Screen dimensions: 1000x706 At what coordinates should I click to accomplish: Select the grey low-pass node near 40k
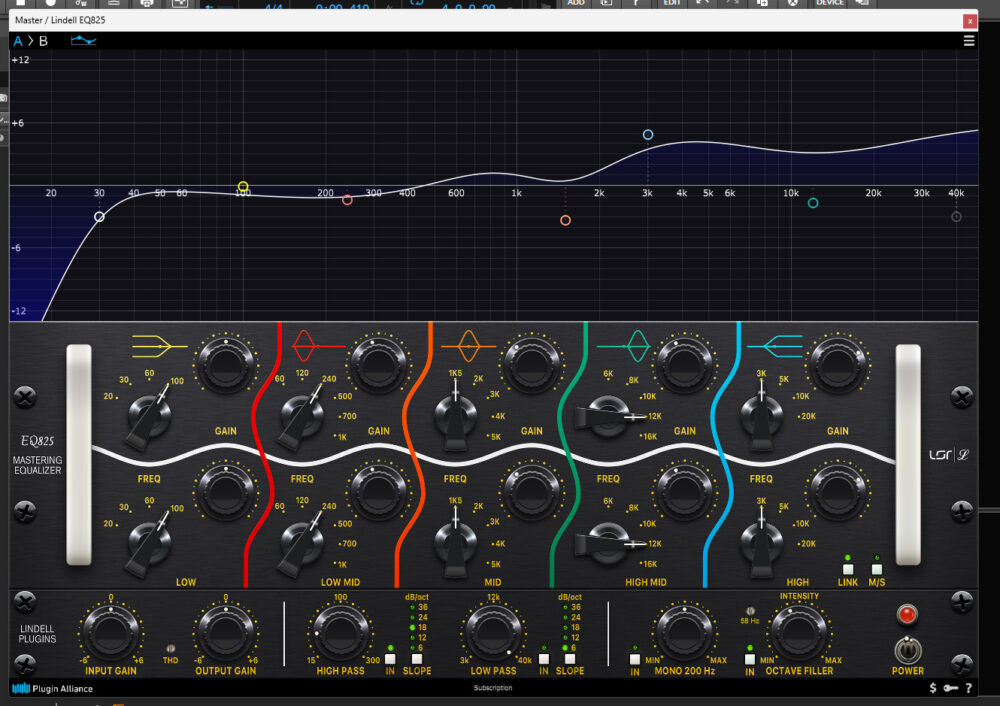(x=957, y=217)
